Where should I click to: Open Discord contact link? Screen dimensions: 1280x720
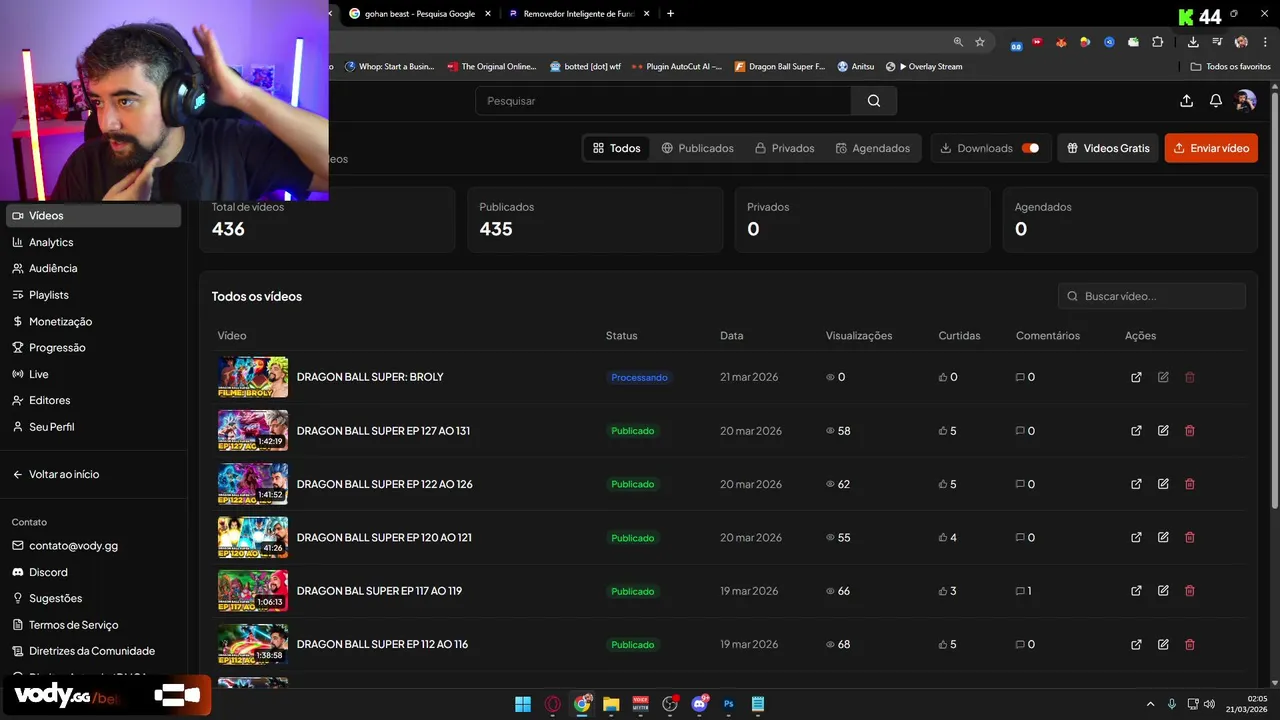tap(40, 572)
